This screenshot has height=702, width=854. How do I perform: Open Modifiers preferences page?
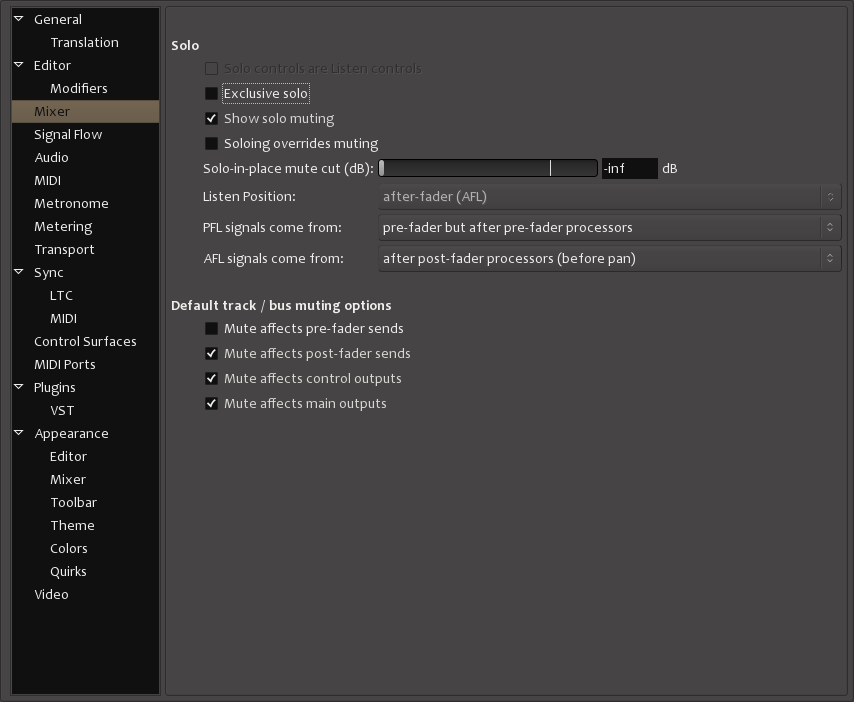click(x=79, y=88)
